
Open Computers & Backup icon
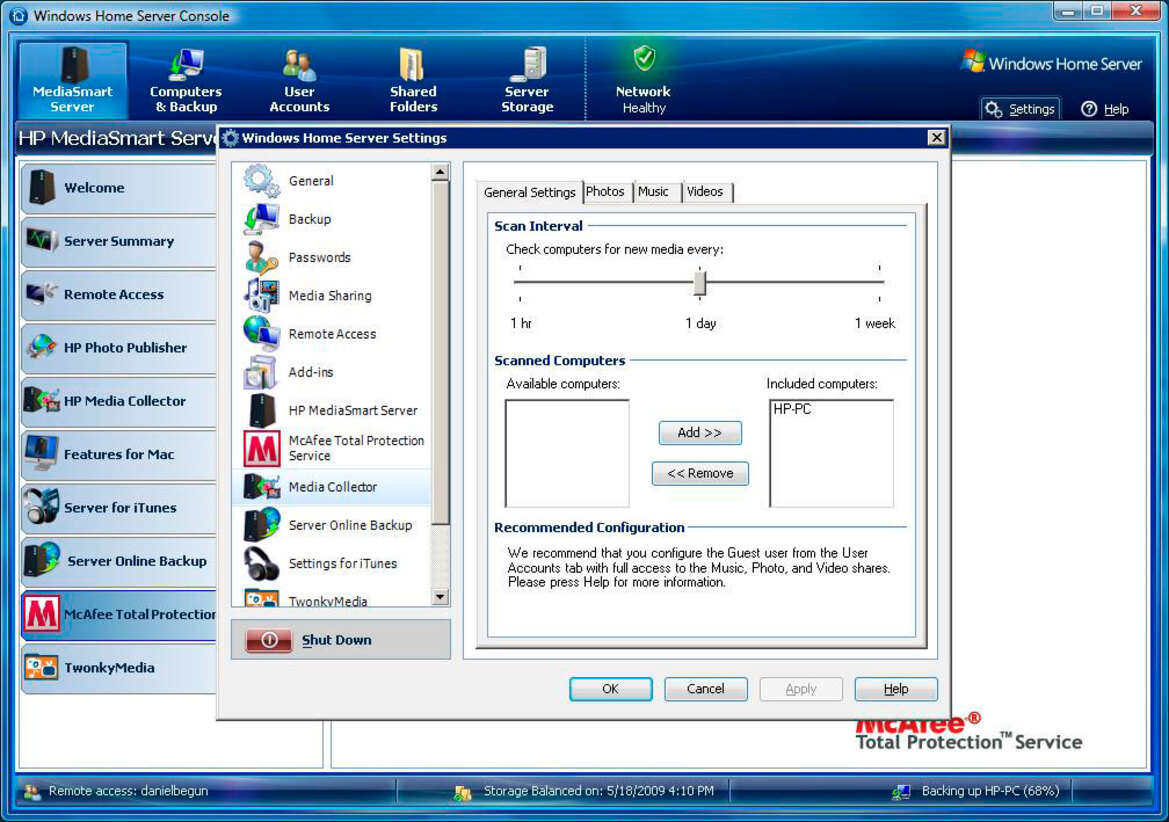(x=185, y=64)
